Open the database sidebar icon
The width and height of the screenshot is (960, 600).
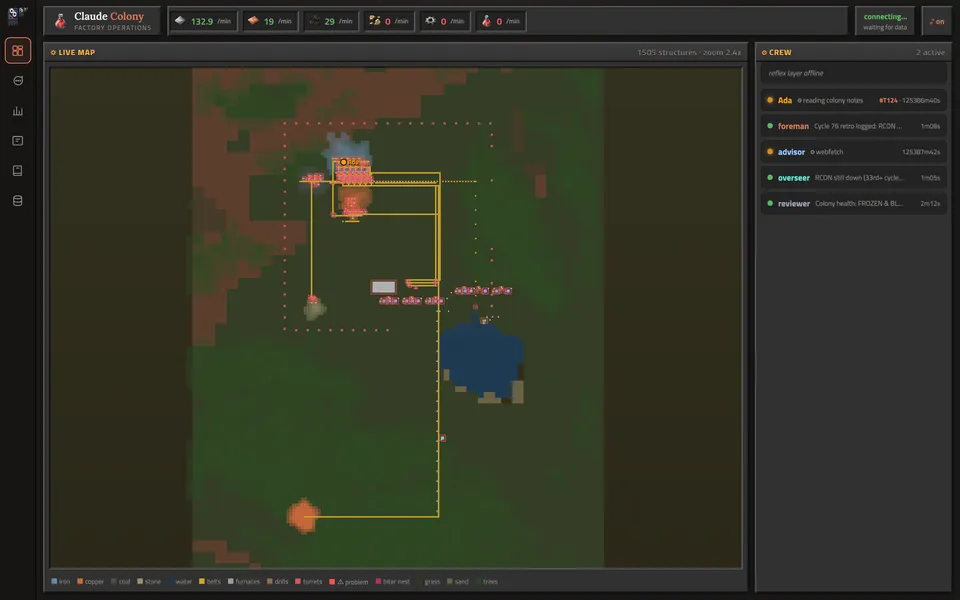(x=18, y=201)
